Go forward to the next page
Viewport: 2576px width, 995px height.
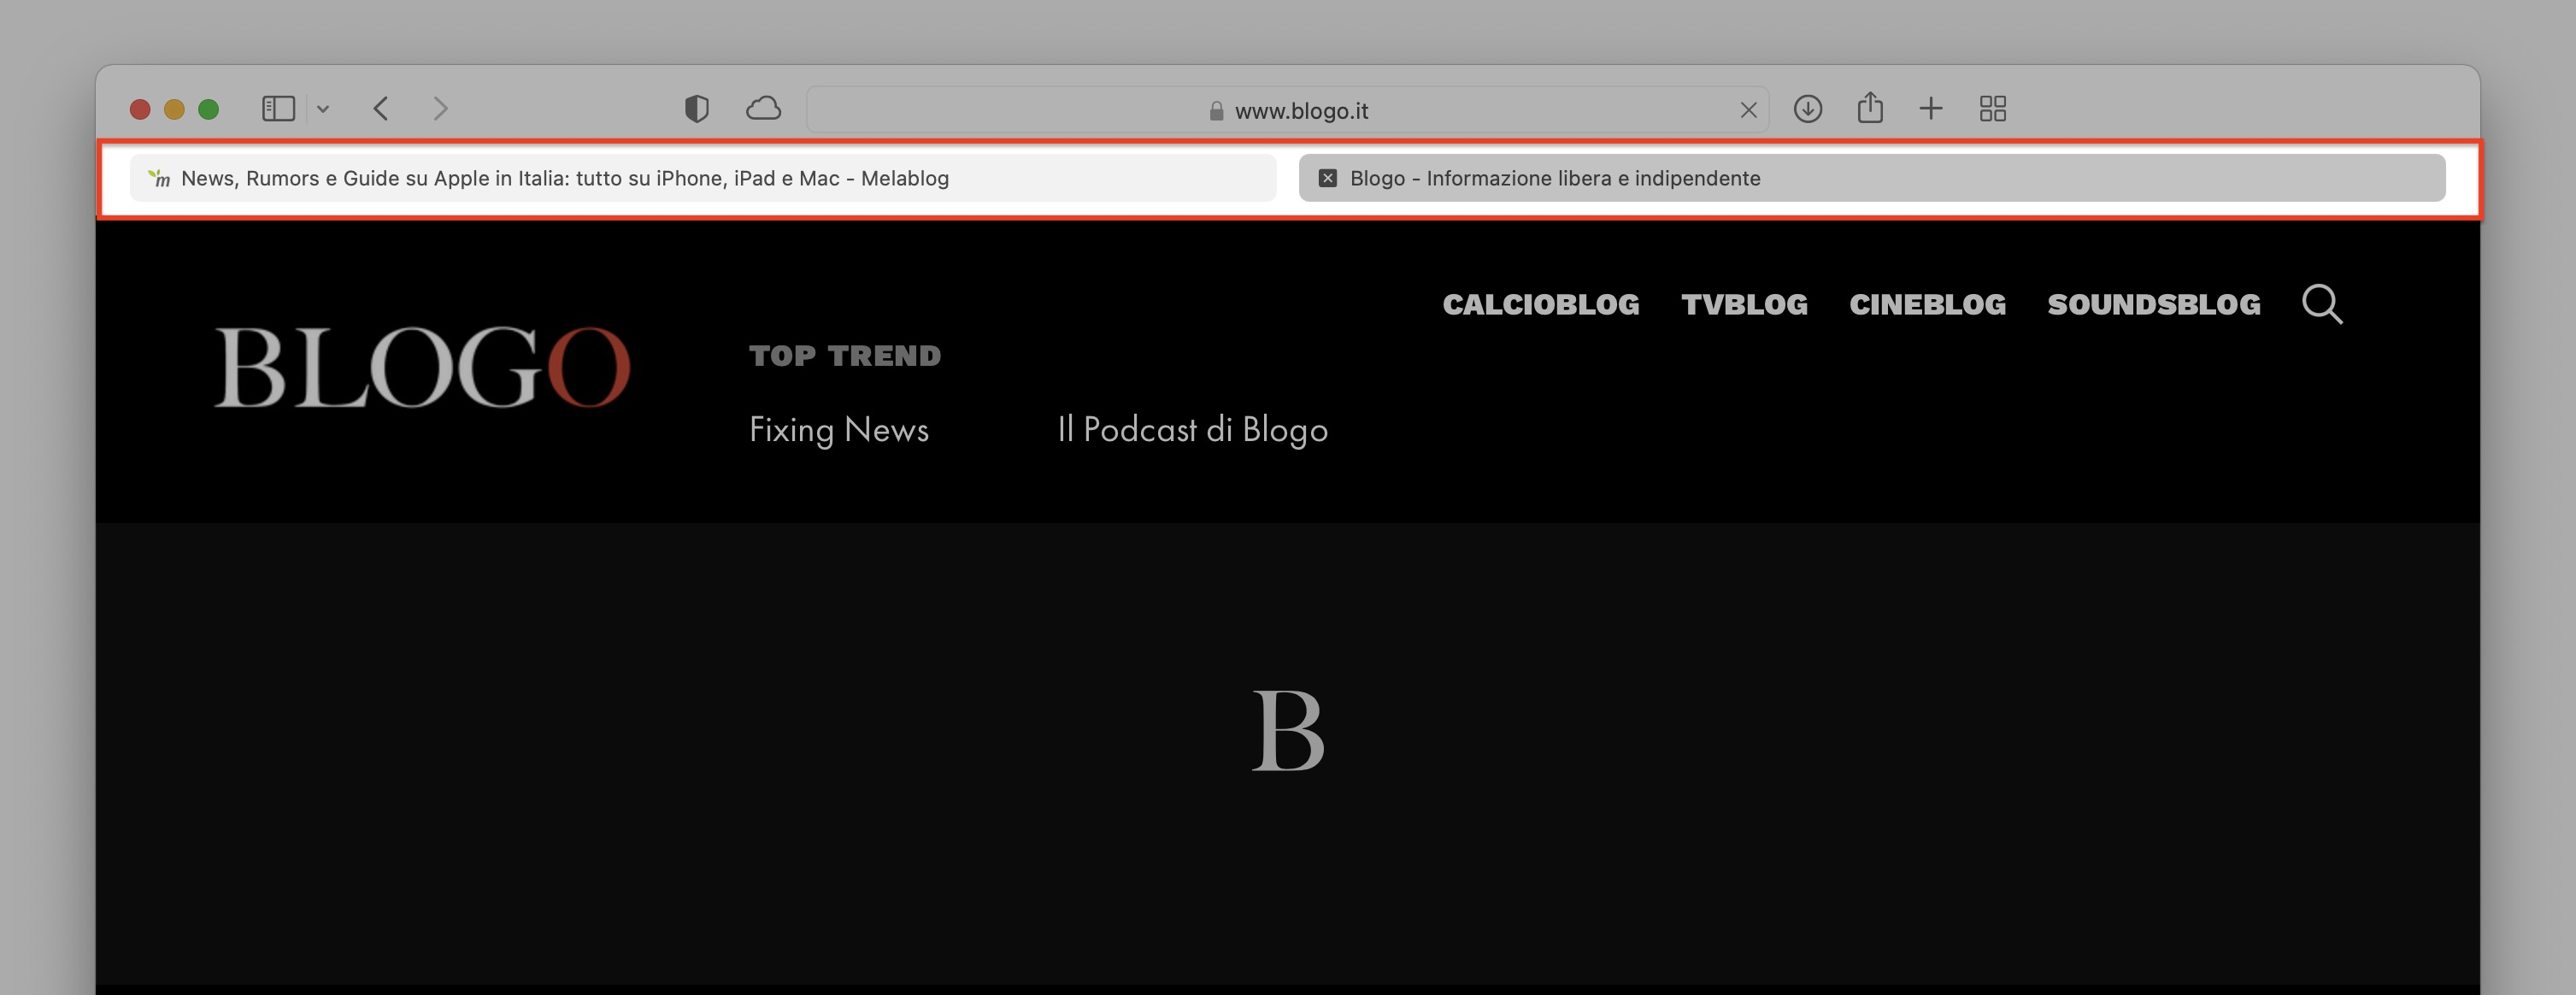(441, 108)
